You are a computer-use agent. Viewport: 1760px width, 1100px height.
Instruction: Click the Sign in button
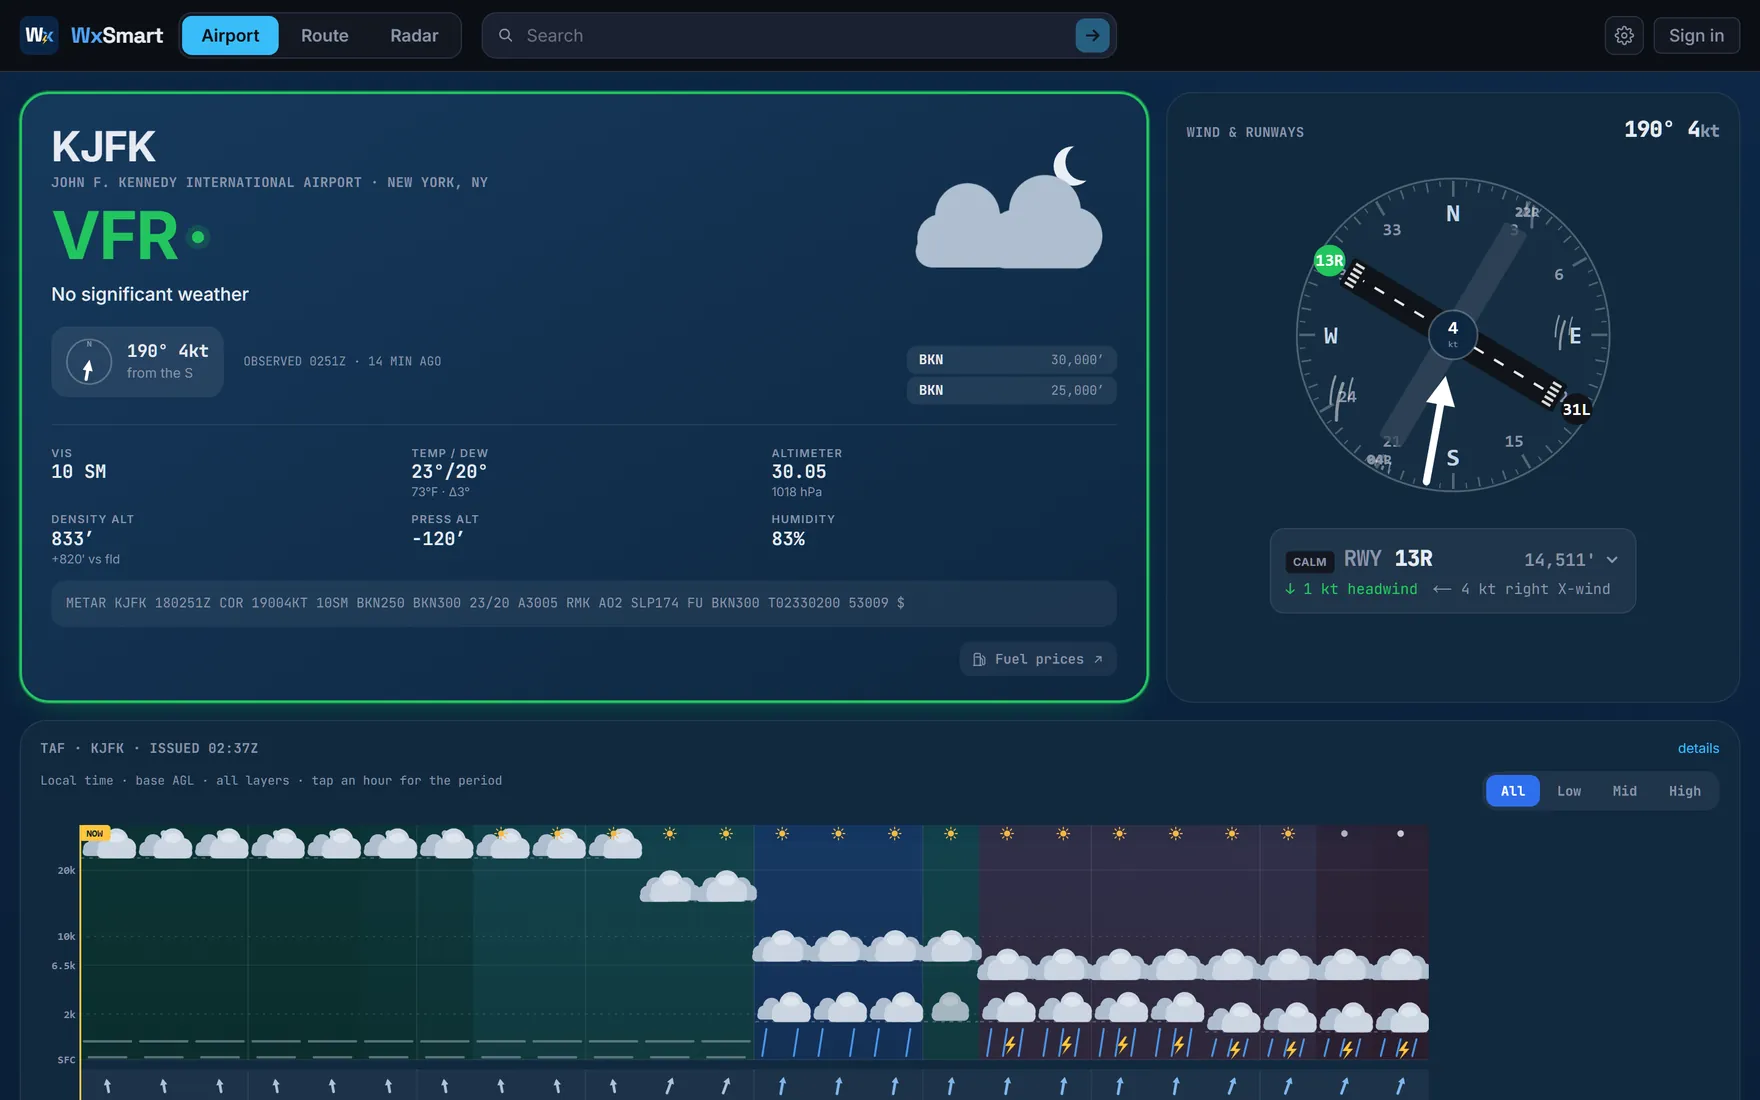tap(1696, 35)
